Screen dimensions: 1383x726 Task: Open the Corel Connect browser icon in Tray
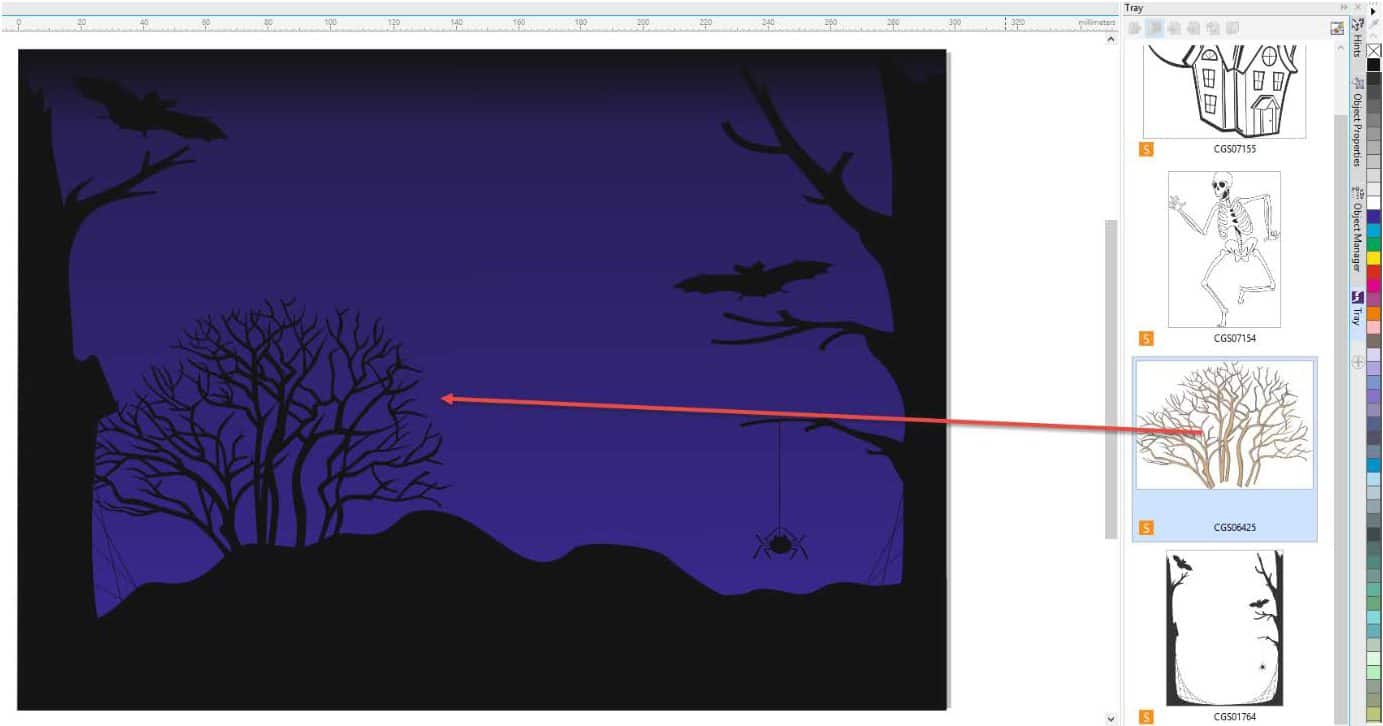(x=1338, y=28)
